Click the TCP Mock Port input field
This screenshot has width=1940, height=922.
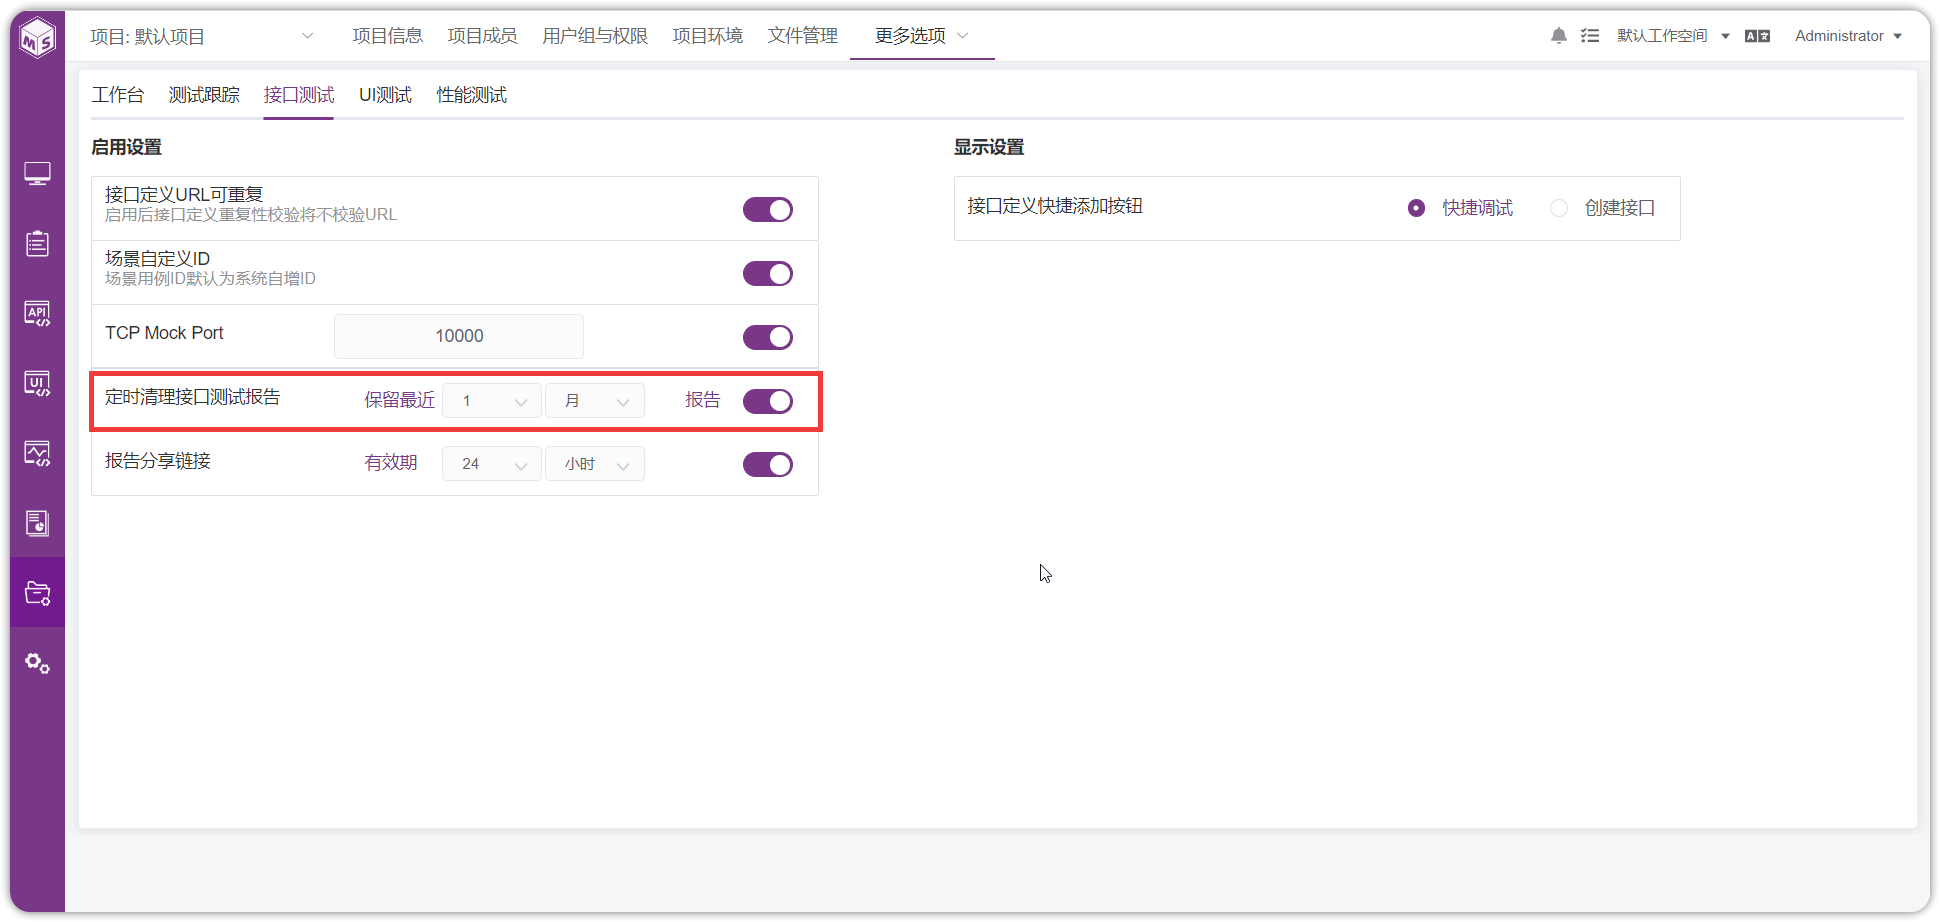(459, 336)
